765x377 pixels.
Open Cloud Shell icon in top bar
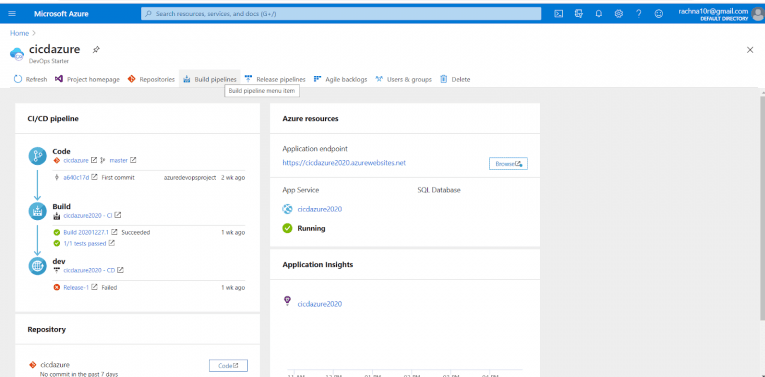[559, 14]
